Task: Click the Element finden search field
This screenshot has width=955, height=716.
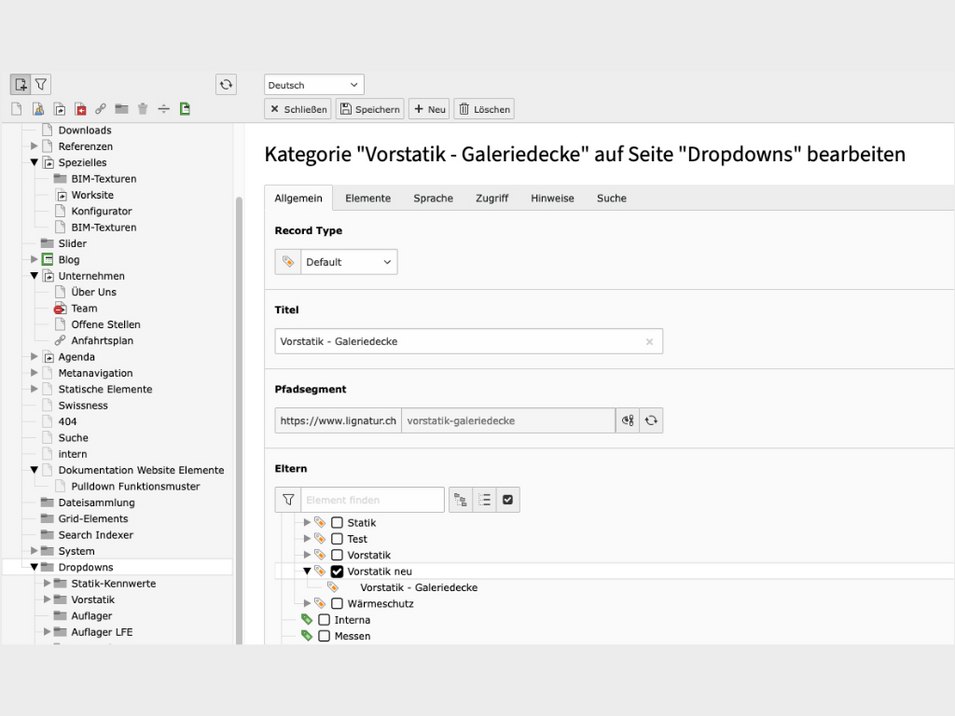Action: [372, 500]
